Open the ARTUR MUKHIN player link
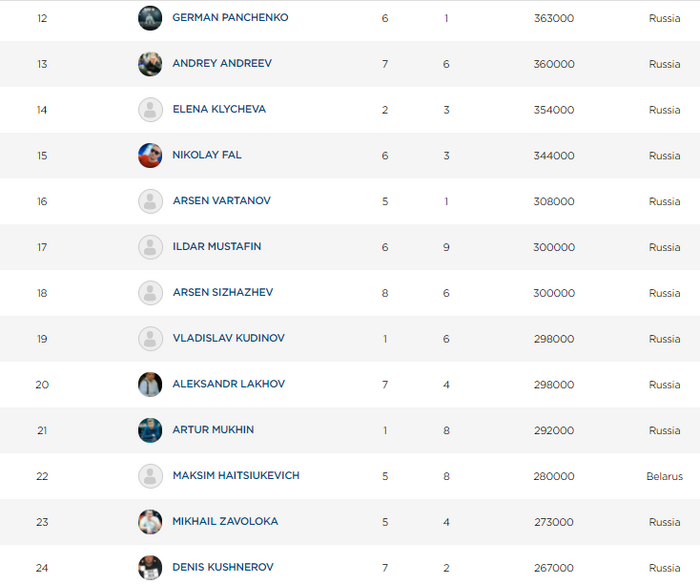This screenshot has height=584, width=700. pos(213,430)
